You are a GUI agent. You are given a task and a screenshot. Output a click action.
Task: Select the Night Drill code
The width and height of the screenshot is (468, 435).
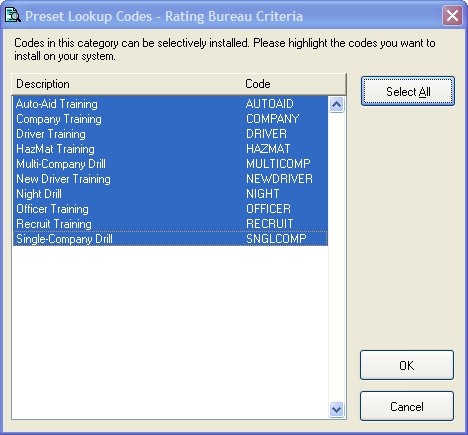click(x=170, y=194)
